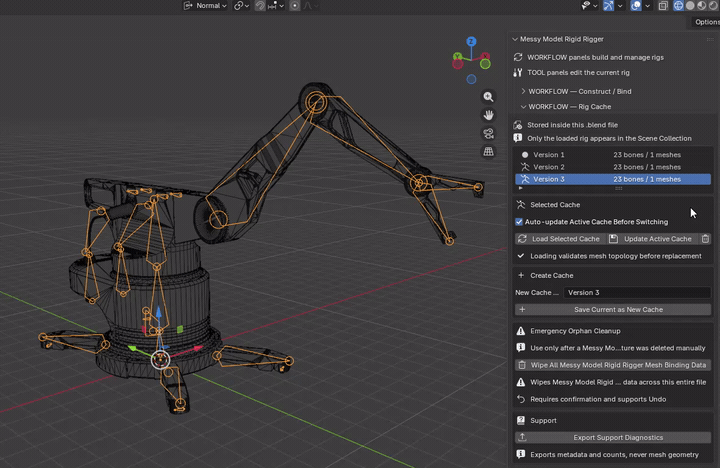This screenshot has height=468, width=720.
Task: Click the workflow refresh arrows icon
Action: (518, 57)
